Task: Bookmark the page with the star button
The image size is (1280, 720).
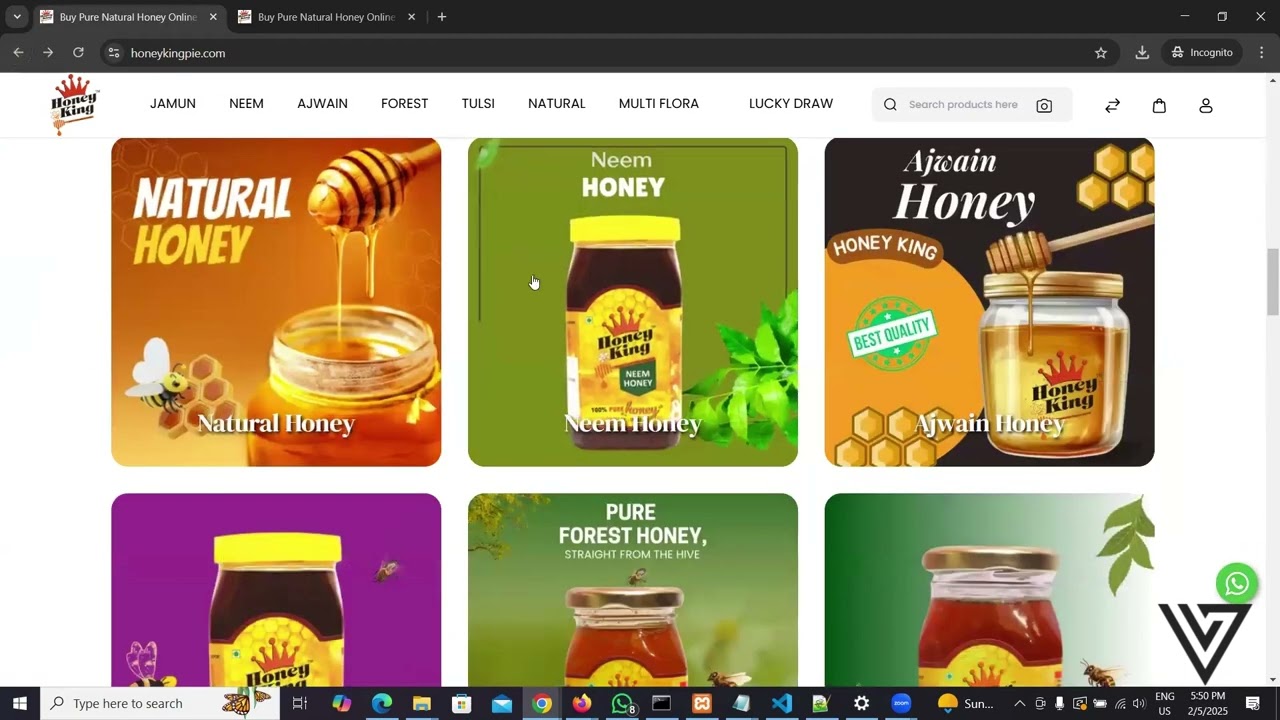Action: (1099, 53)
